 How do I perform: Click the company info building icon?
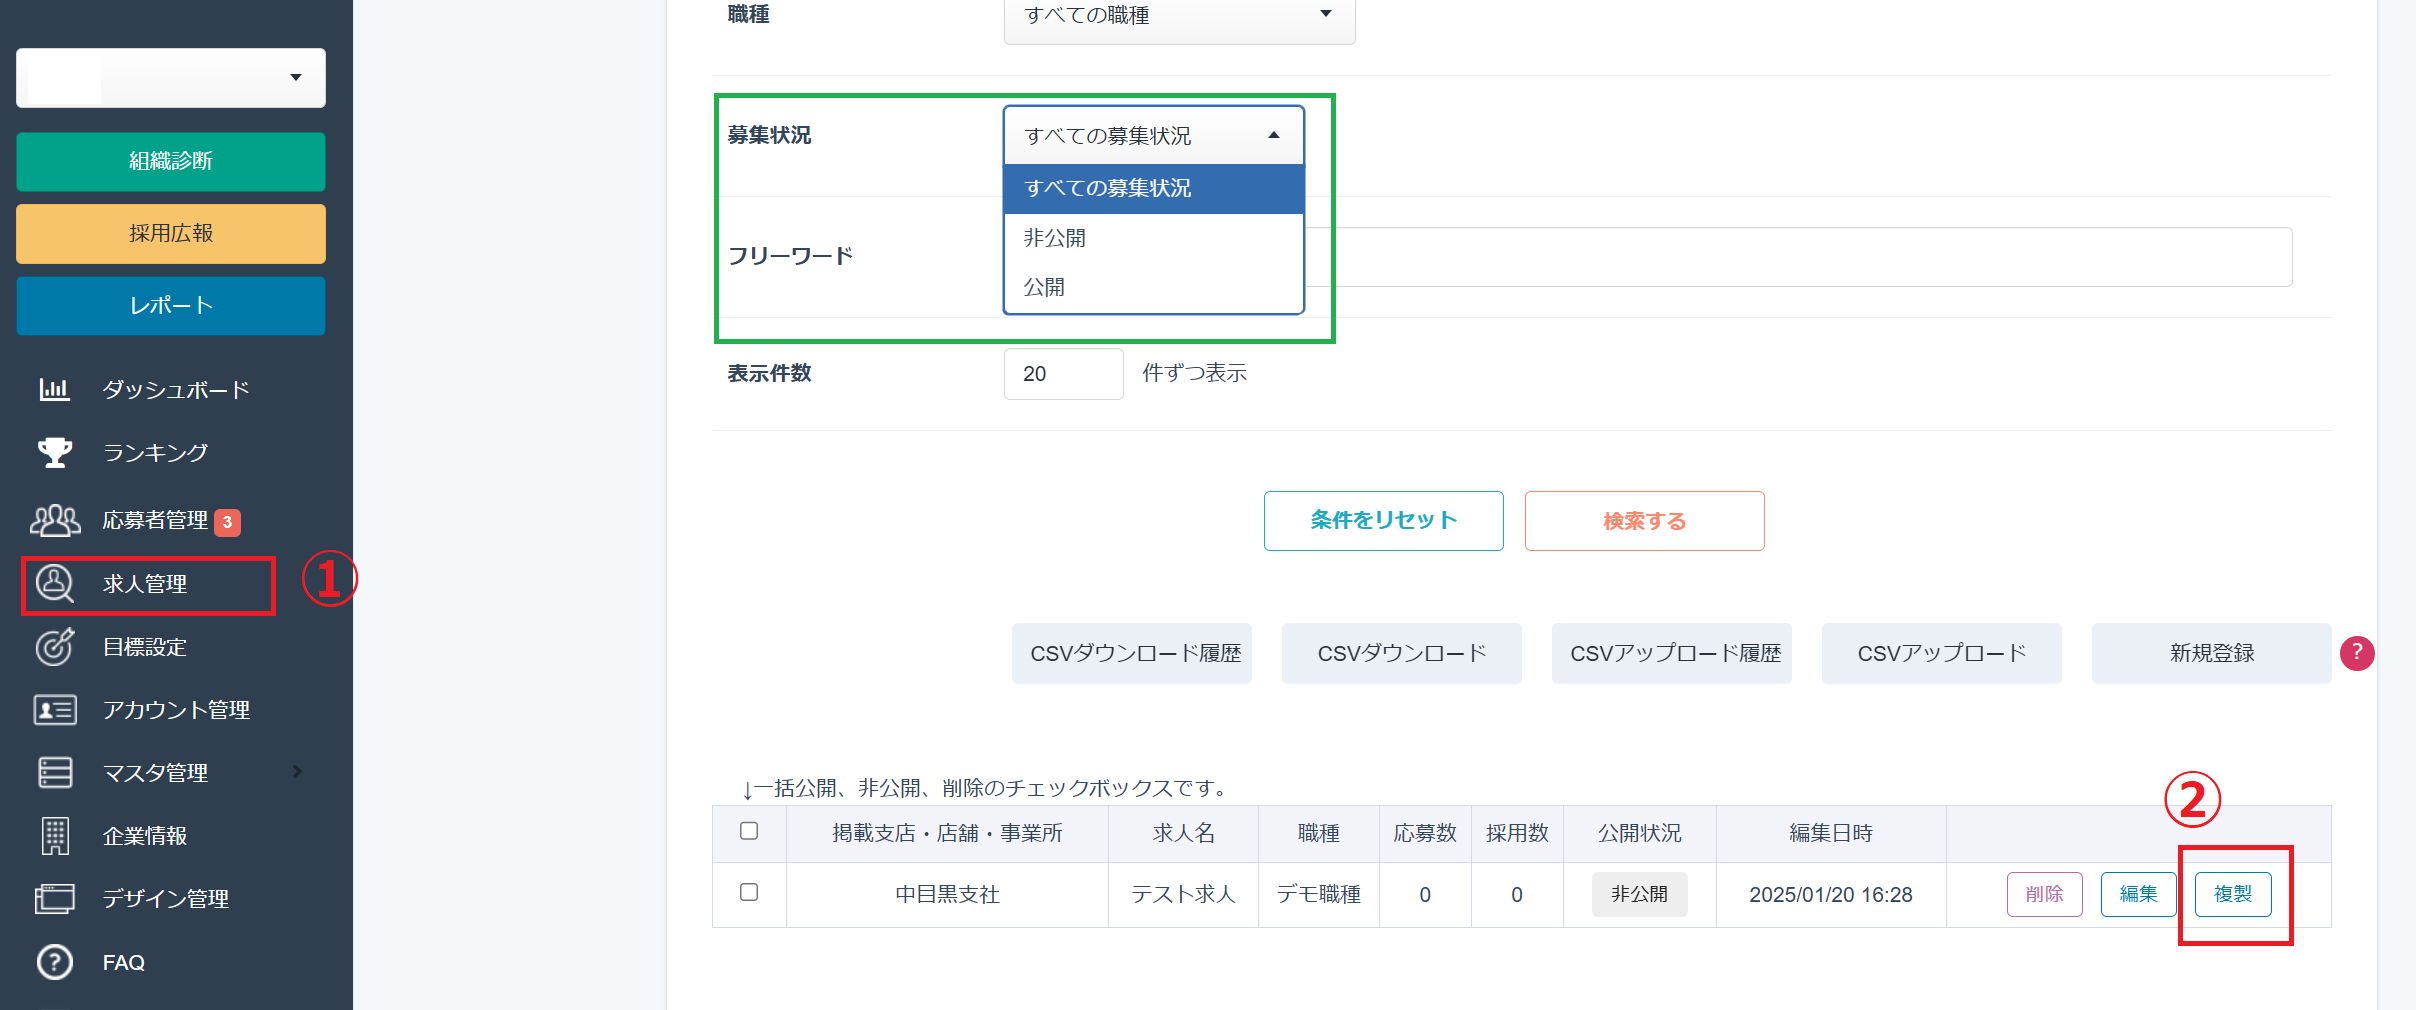click(x=54, y=836)
